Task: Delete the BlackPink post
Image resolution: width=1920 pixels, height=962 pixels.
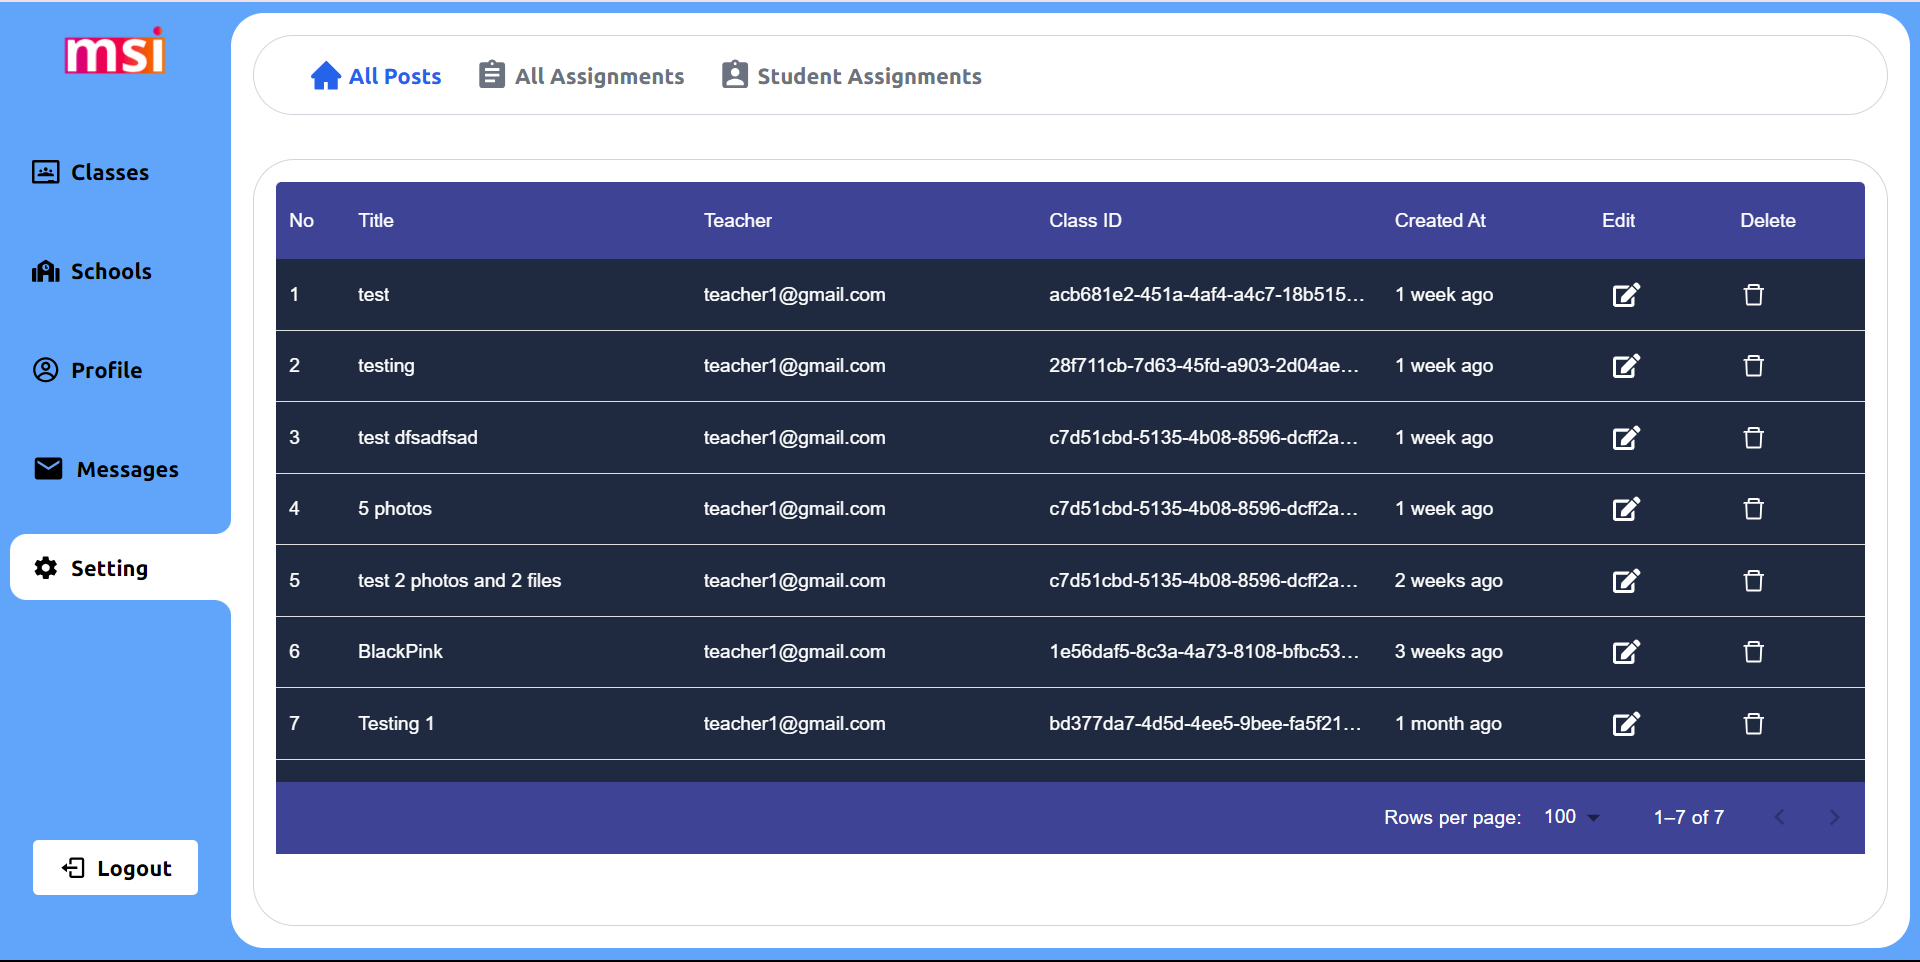Action: point(1754,652)
